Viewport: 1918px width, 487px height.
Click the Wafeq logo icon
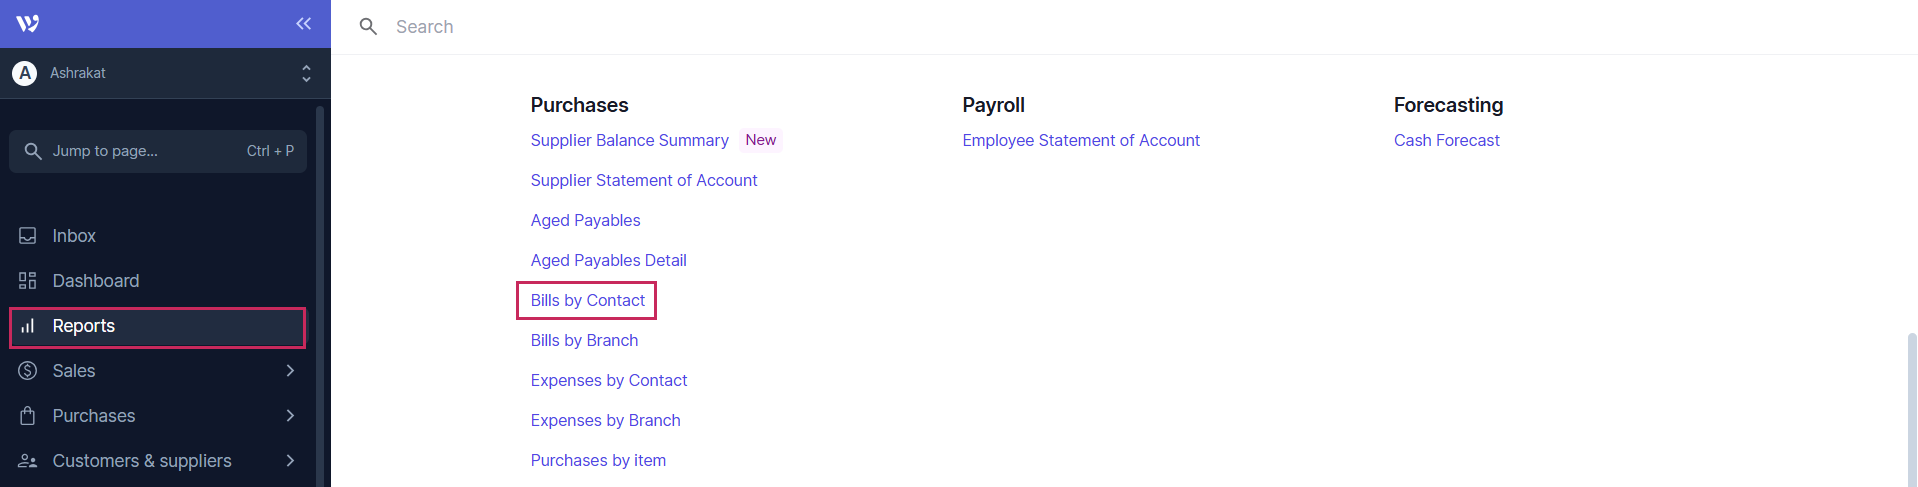coord(28,24)
